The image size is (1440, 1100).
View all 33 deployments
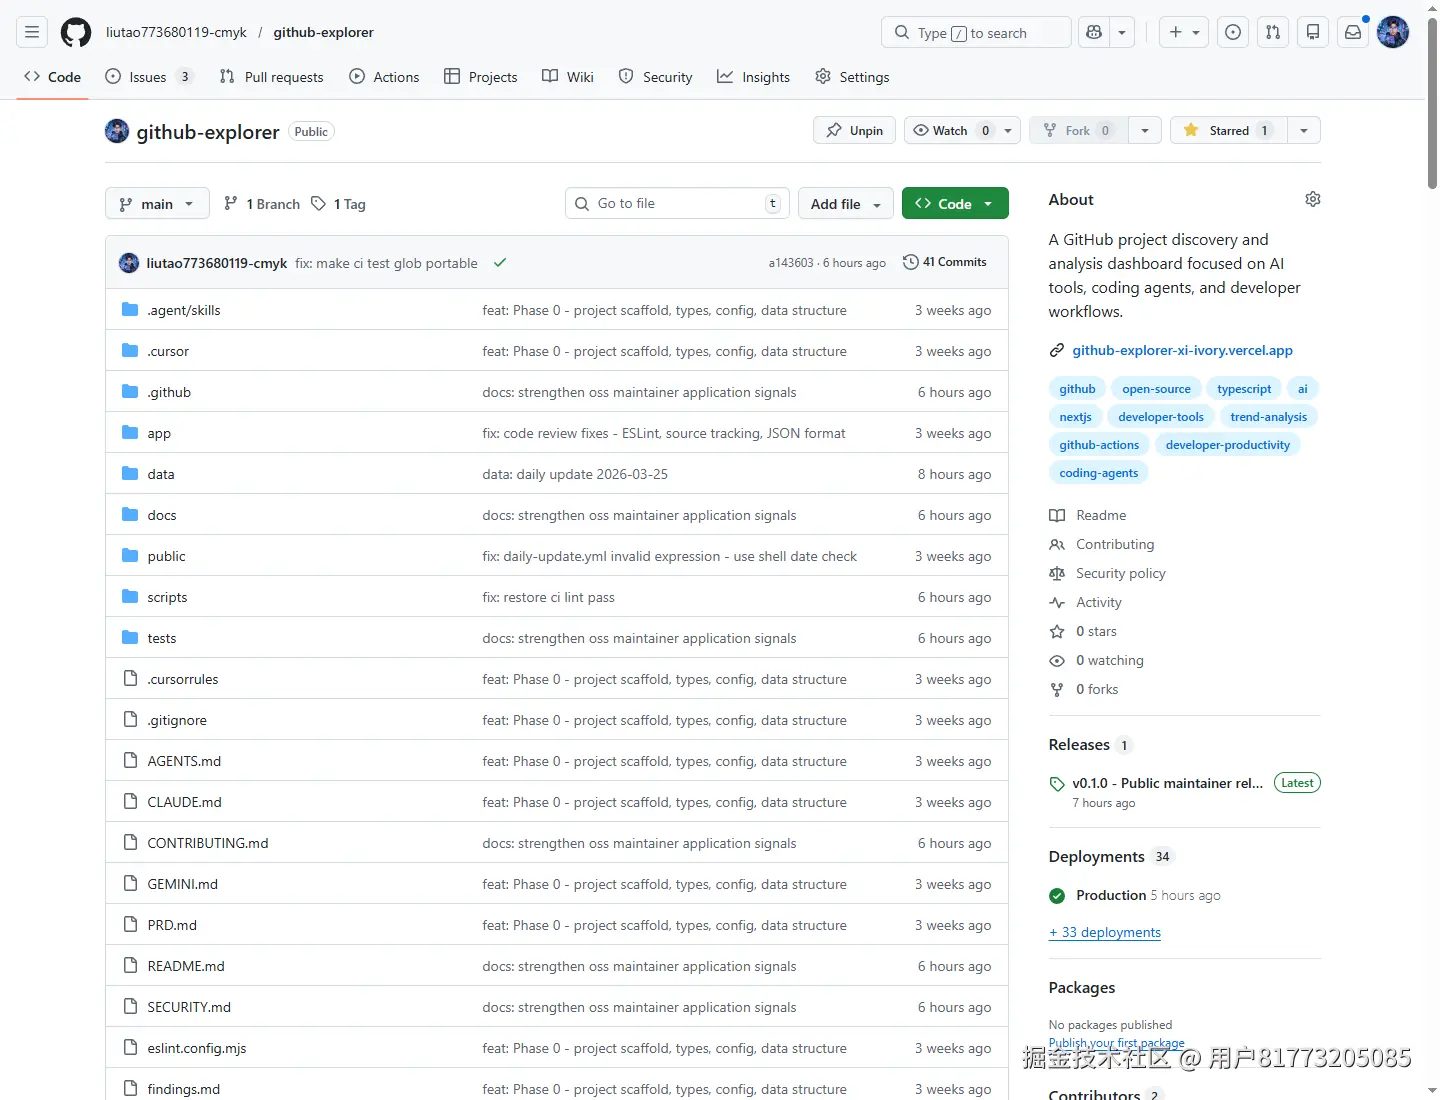(1104, 932)
